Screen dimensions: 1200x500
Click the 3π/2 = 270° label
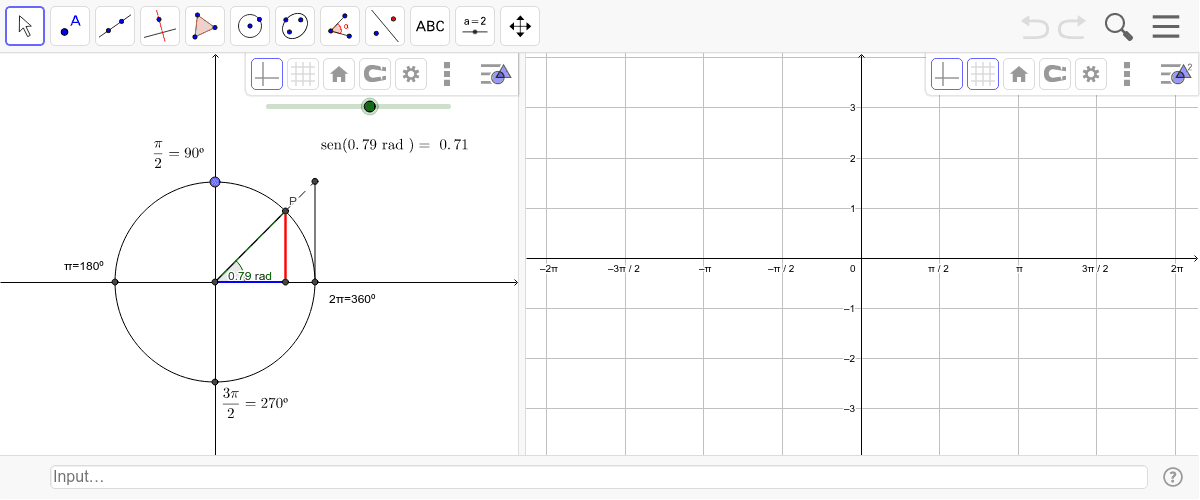[x=256, y=402]
